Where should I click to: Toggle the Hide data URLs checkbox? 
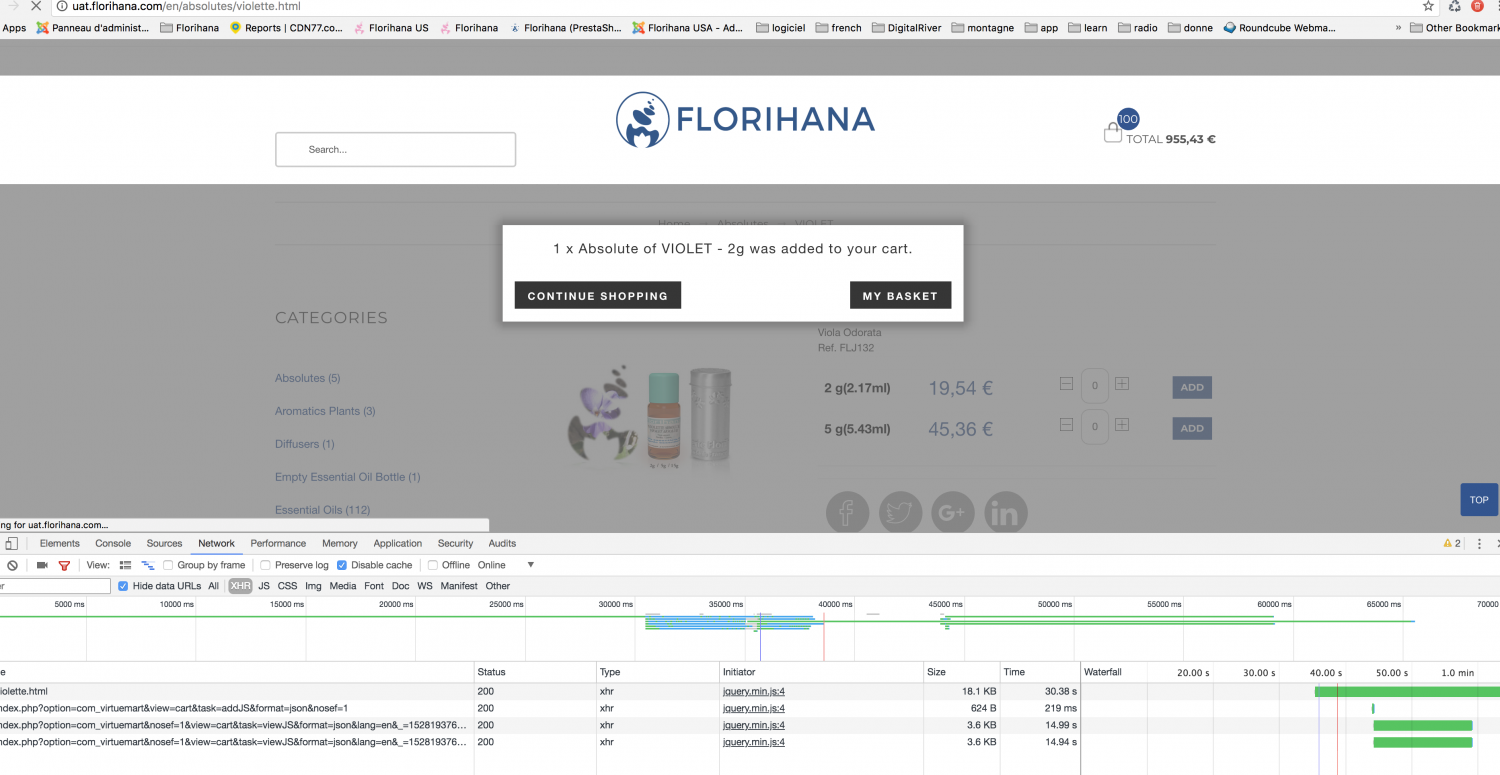[x=123, y=586]
